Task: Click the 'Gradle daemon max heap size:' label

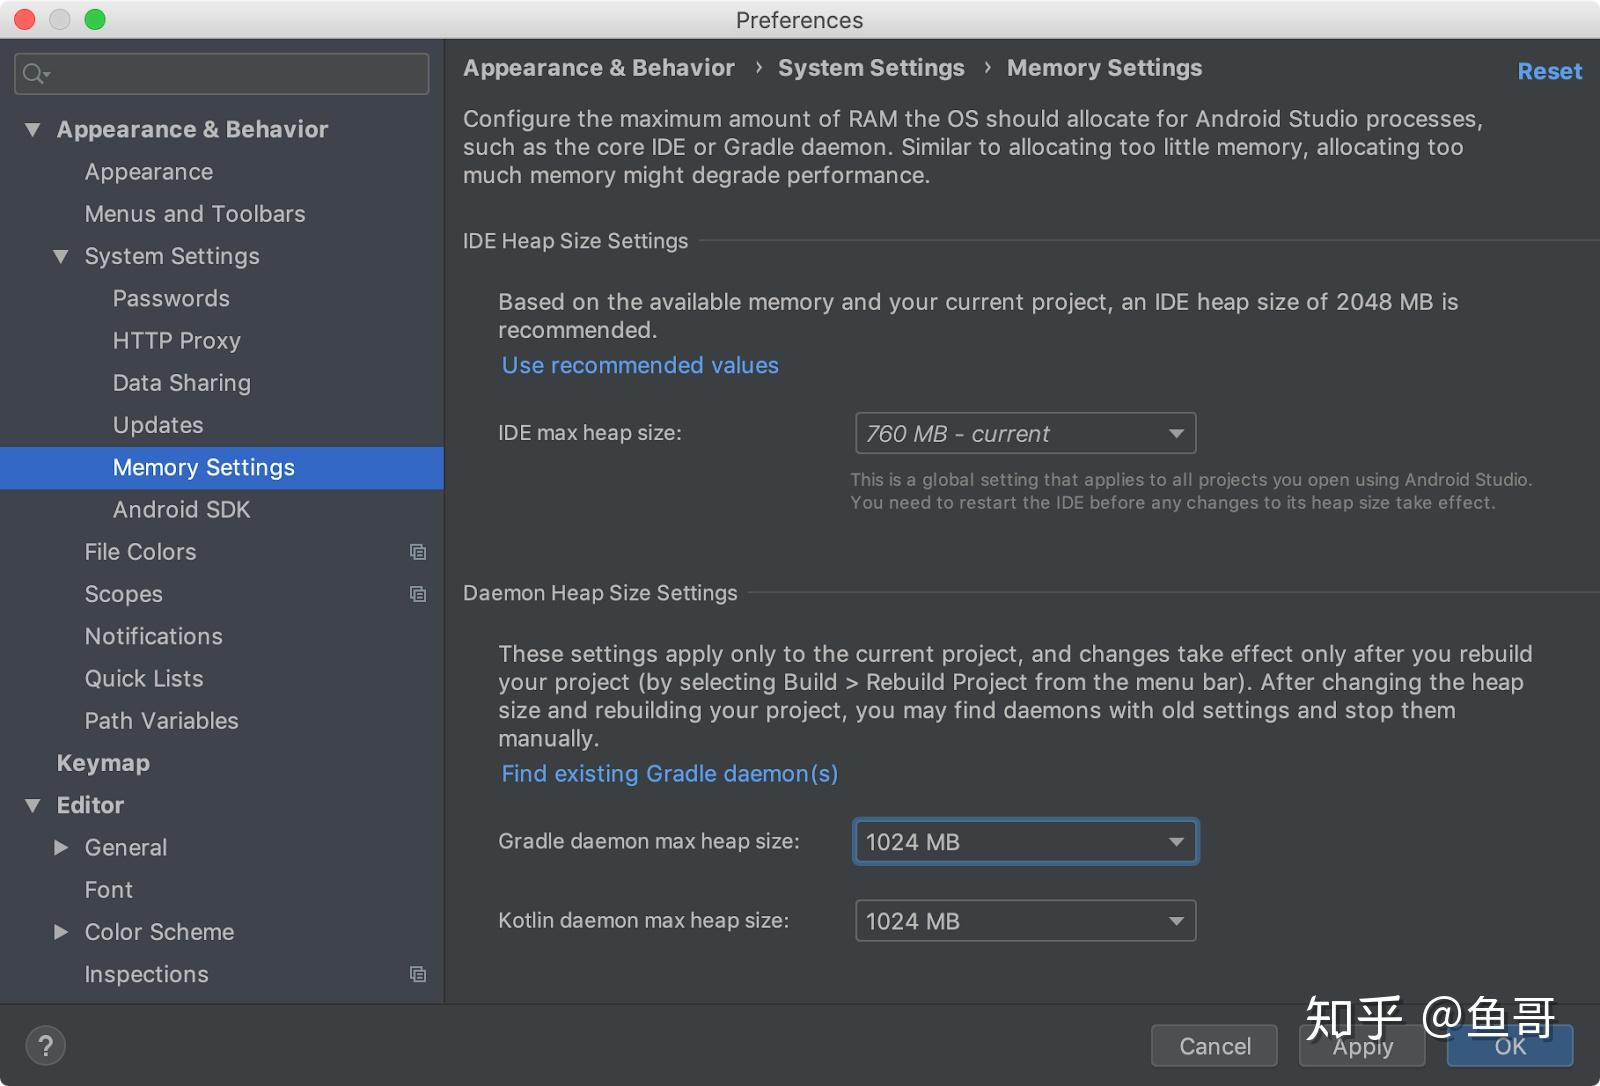Action: (649, 841)
